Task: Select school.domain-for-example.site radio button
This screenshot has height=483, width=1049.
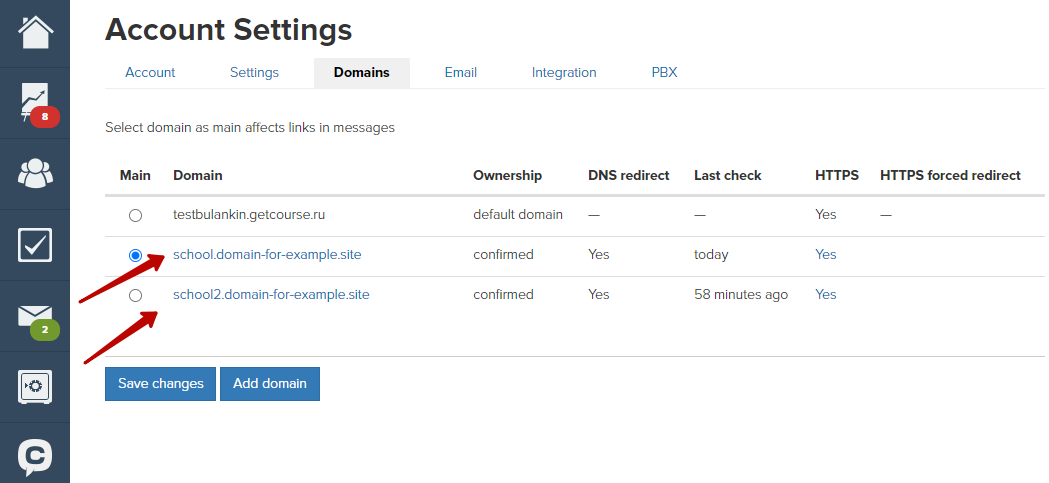Action: pyautogui.click(x=135, y=255)
